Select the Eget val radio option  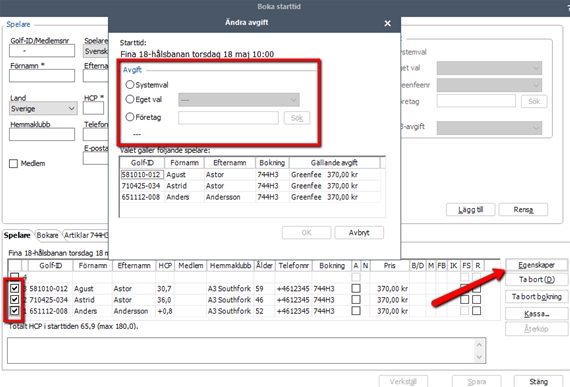(130, 99)
